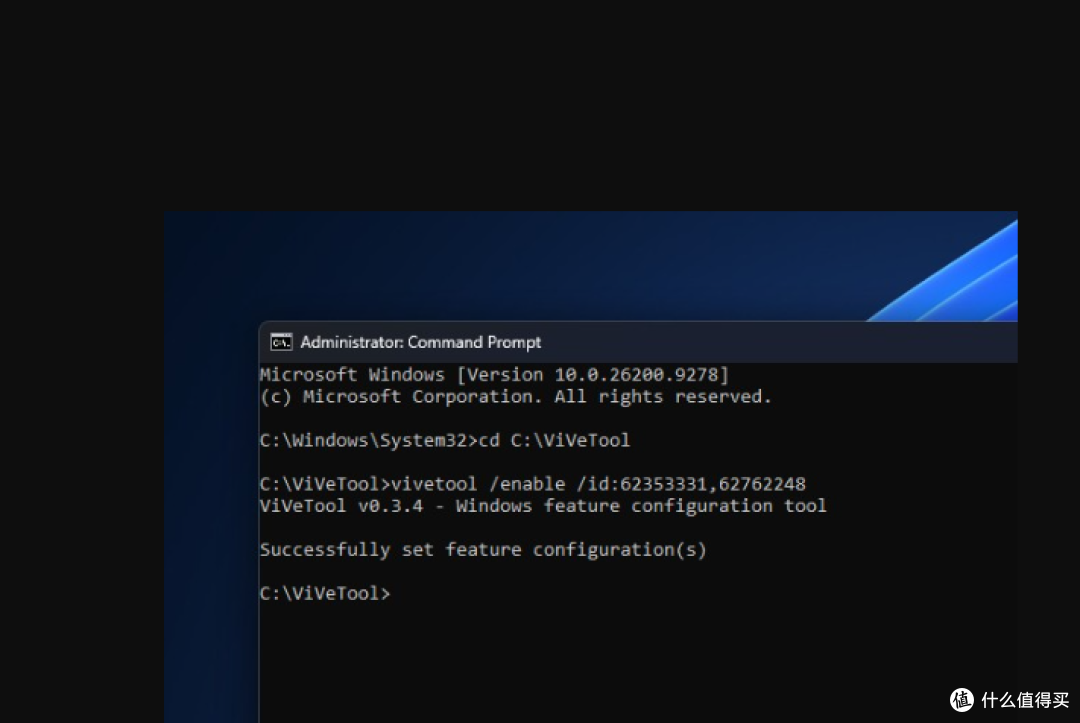Click the 'vivetool /enable /id:62353331,62762248' command line
This screenshot has height=723, width=1080.
[532, 484]
